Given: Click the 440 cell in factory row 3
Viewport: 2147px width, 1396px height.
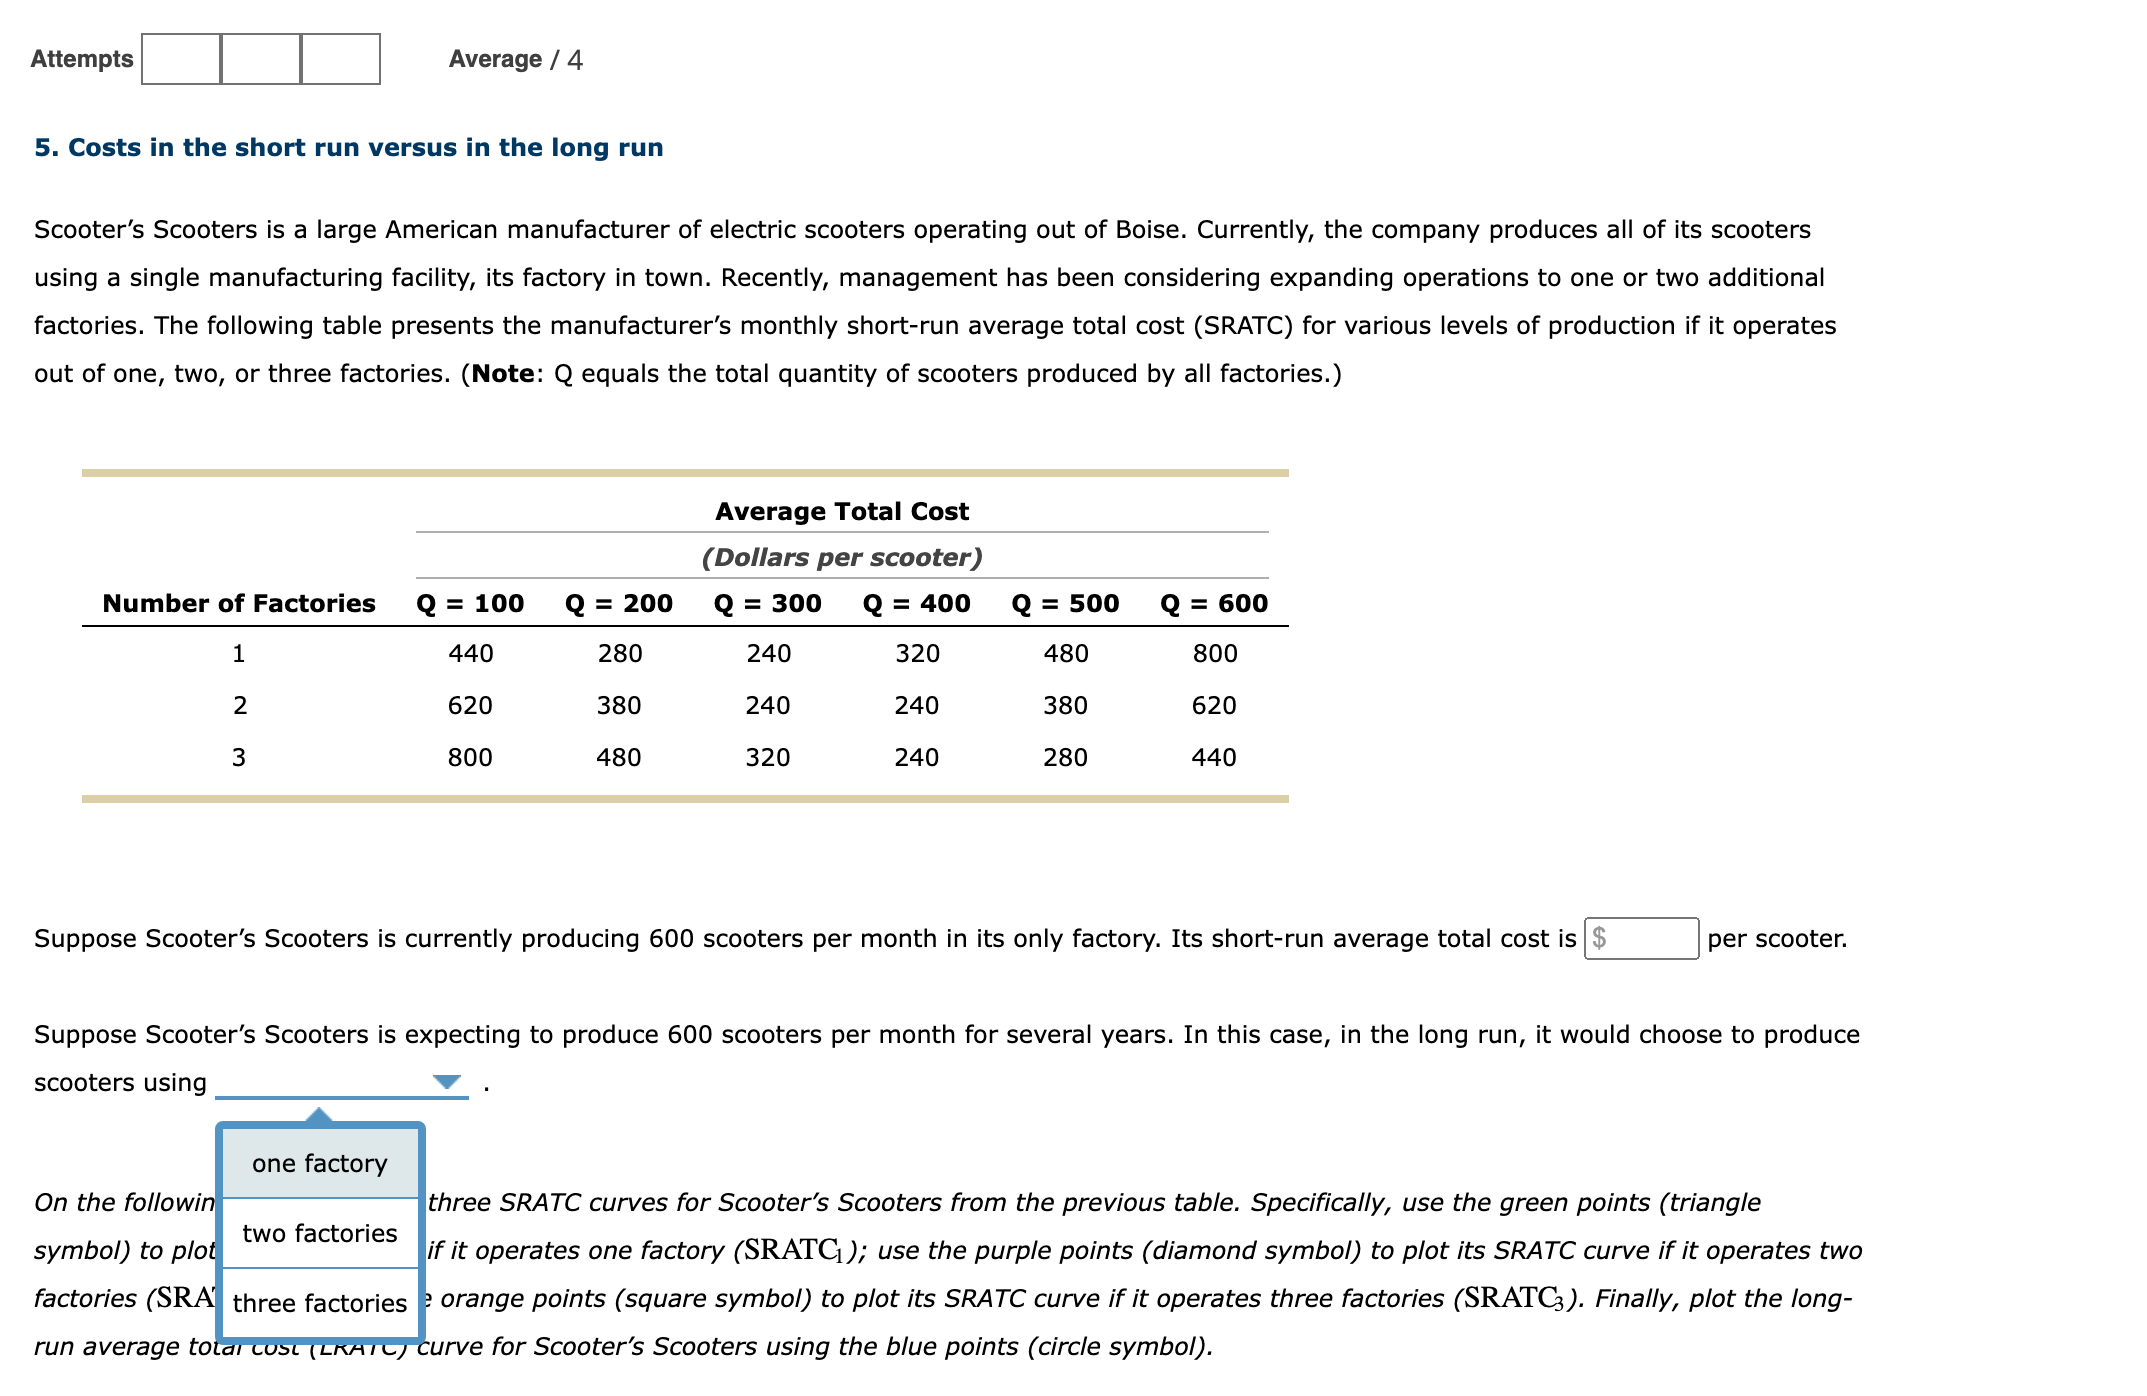Looking at the screenshot, I should [x=1214, y=757].
